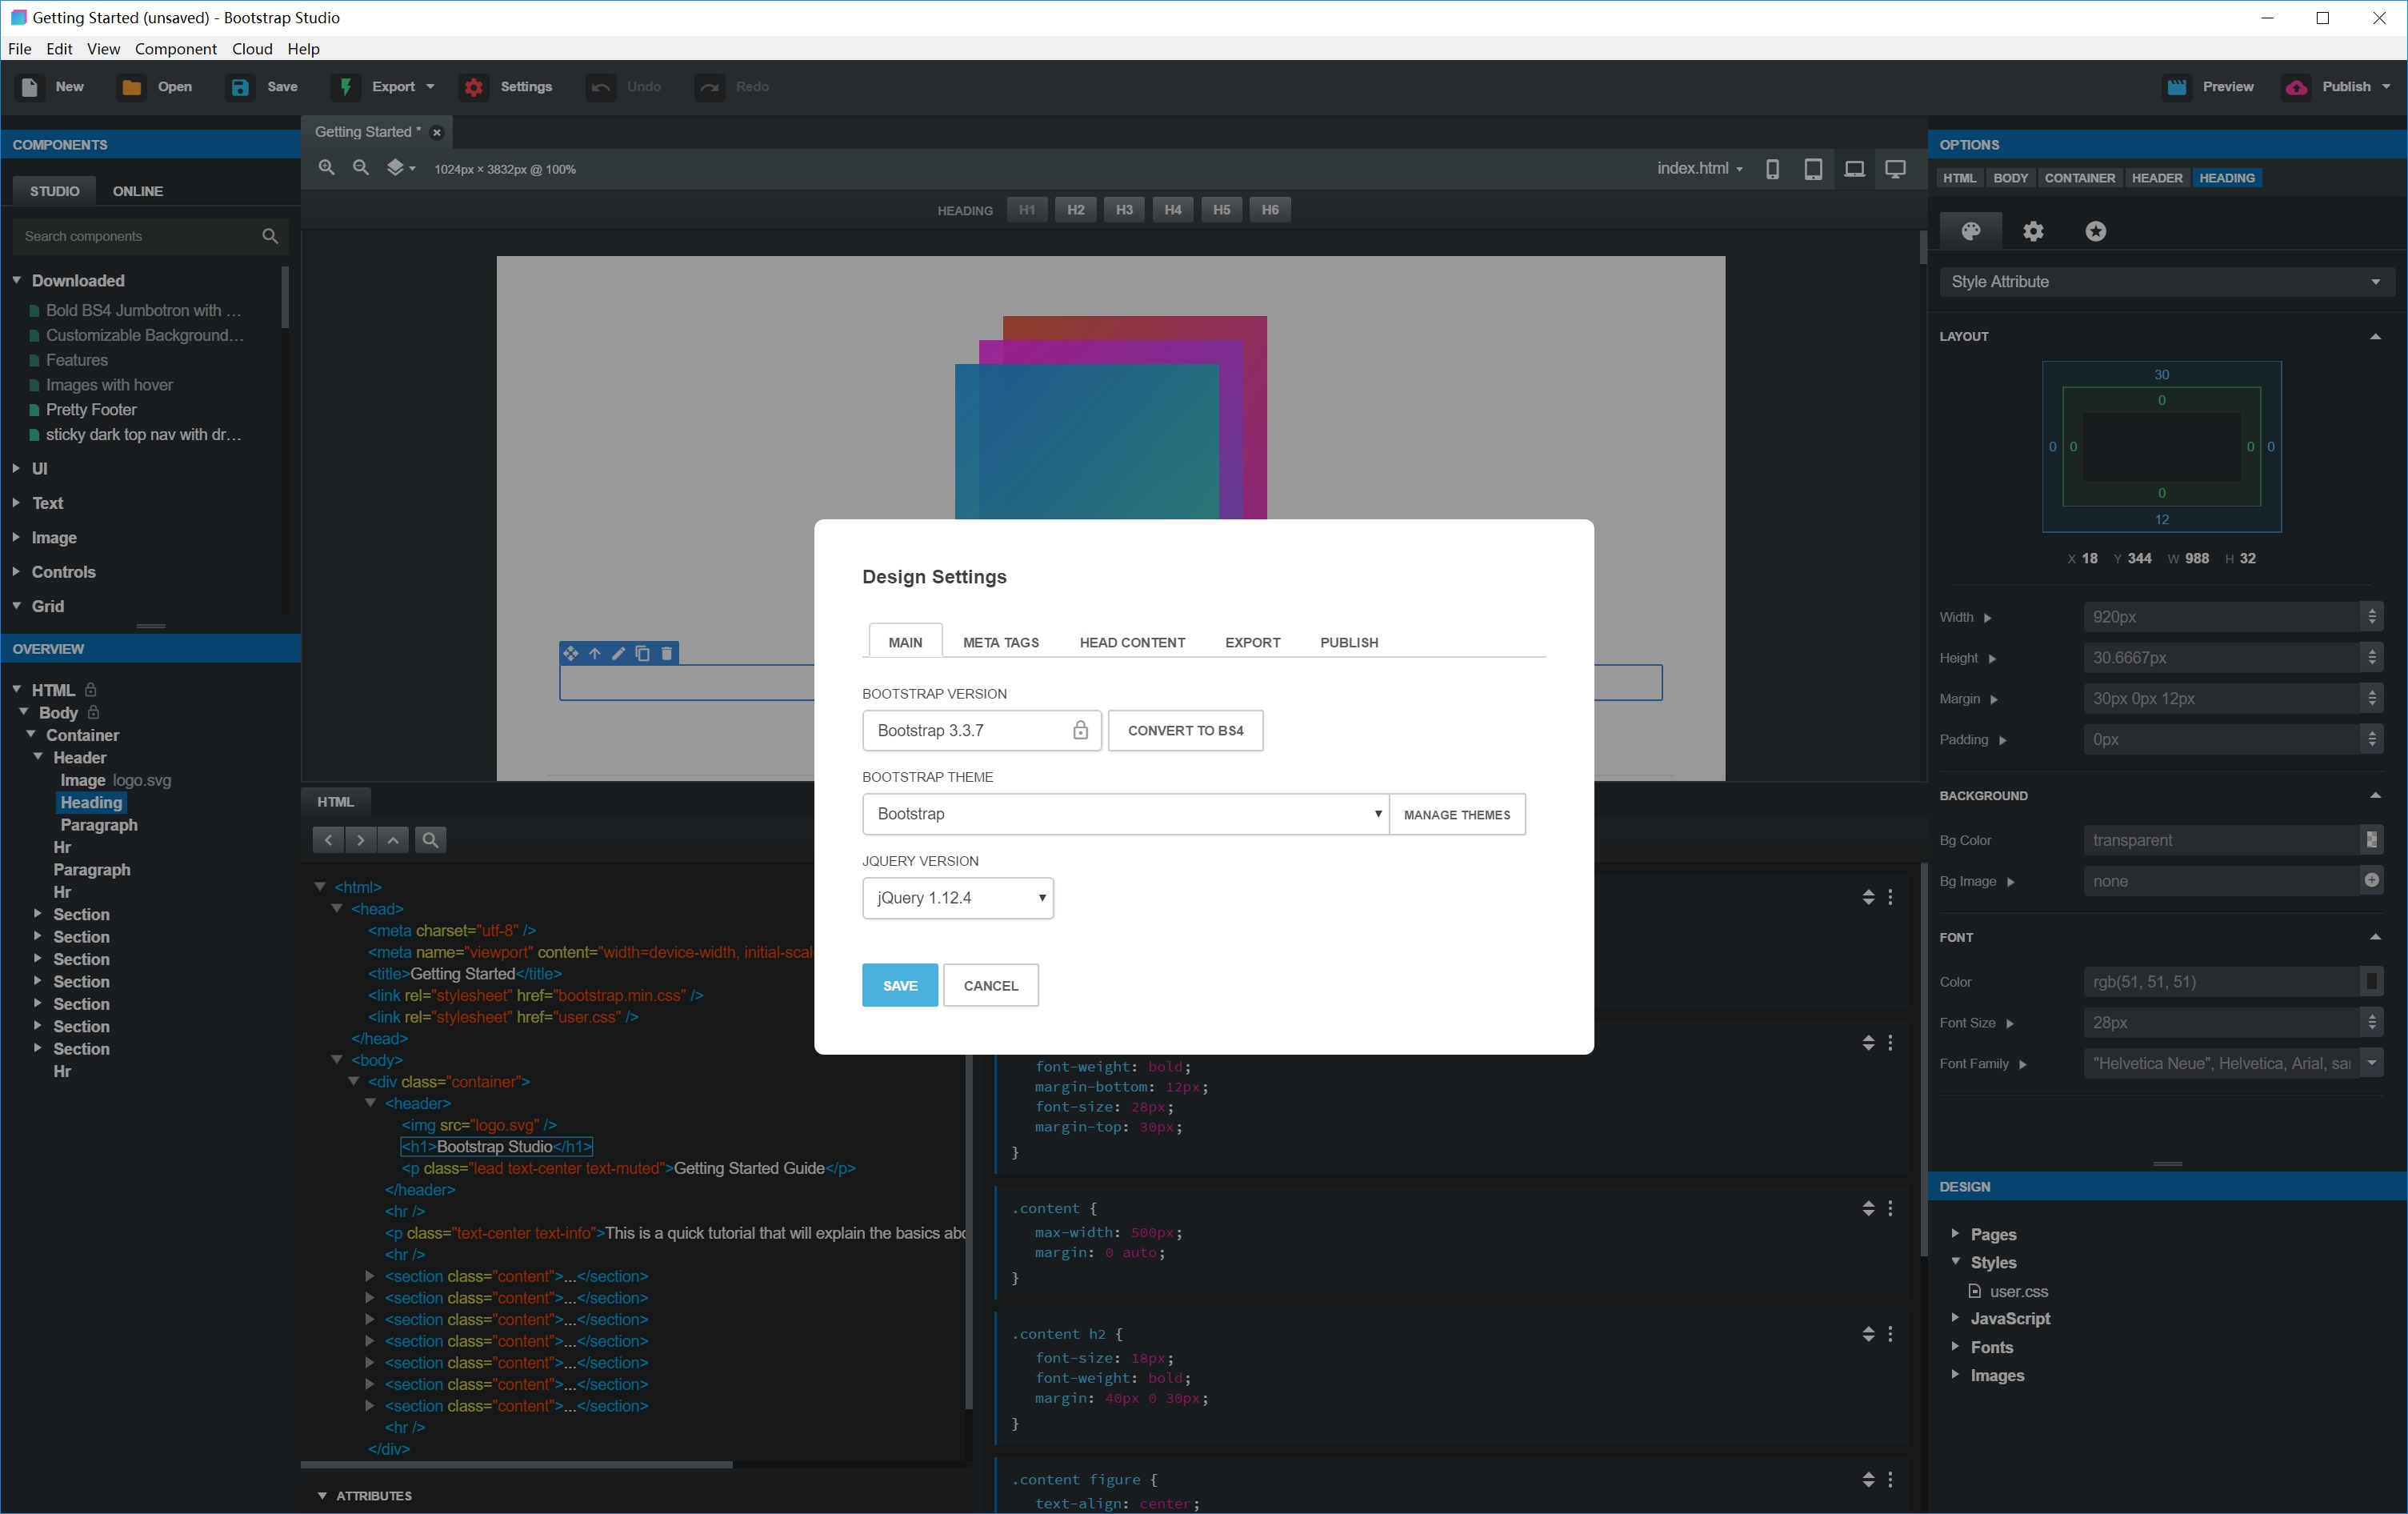Click the Save button in dialog

coord(899,985)
